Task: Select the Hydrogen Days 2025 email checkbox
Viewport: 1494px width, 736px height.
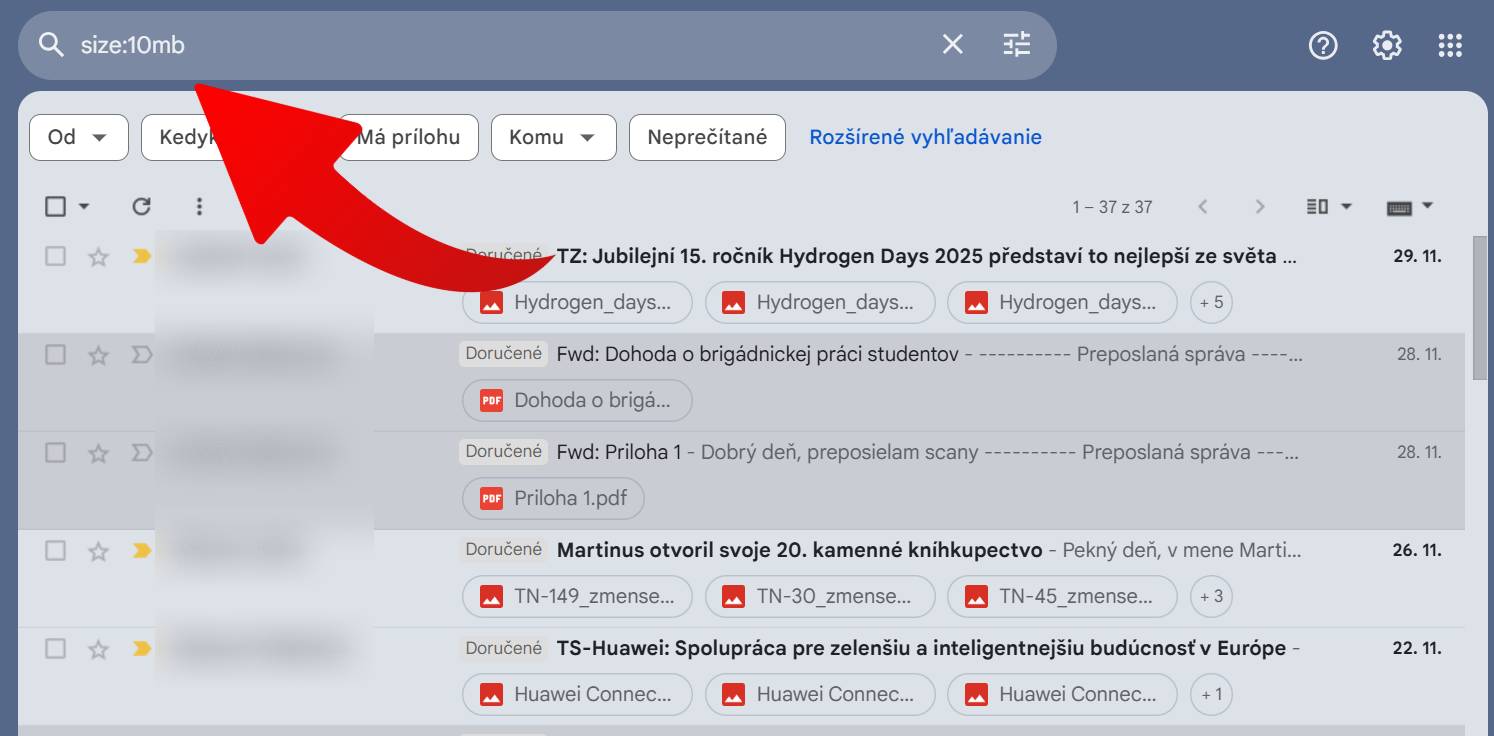Action: click(56, 256)
